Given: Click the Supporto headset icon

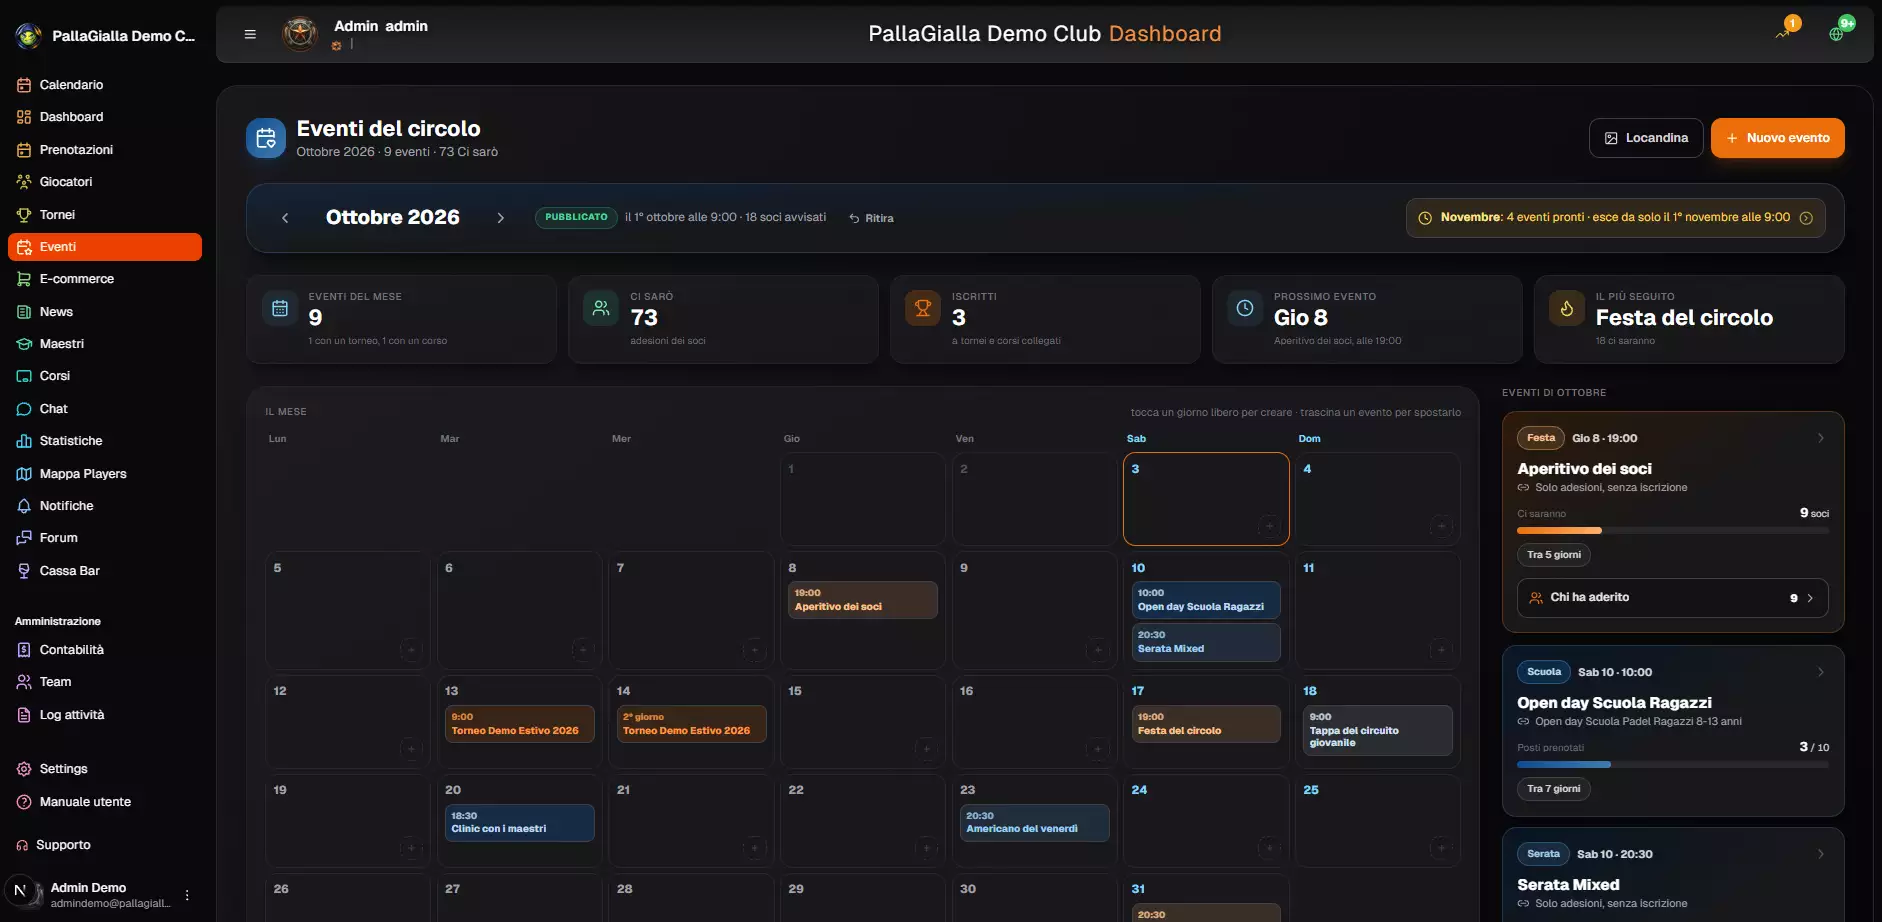Looking at the screenshot, I should point(22,845).
